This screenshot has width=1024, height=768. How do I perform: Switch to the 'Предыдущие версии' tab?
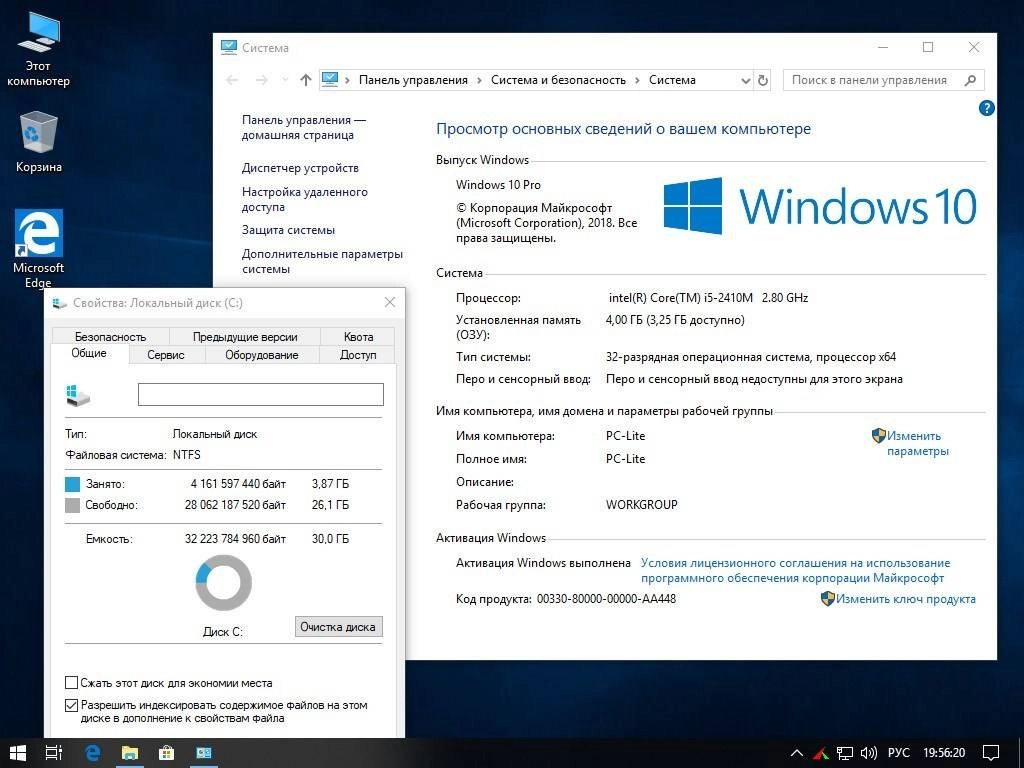coord(245,336)
